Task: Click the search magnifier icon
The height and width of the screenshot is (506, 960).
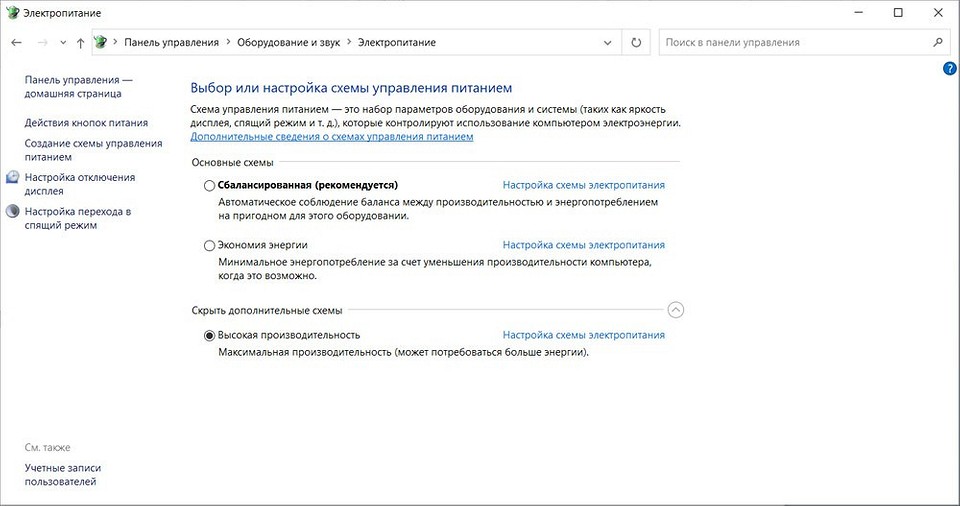Action: 937,42
